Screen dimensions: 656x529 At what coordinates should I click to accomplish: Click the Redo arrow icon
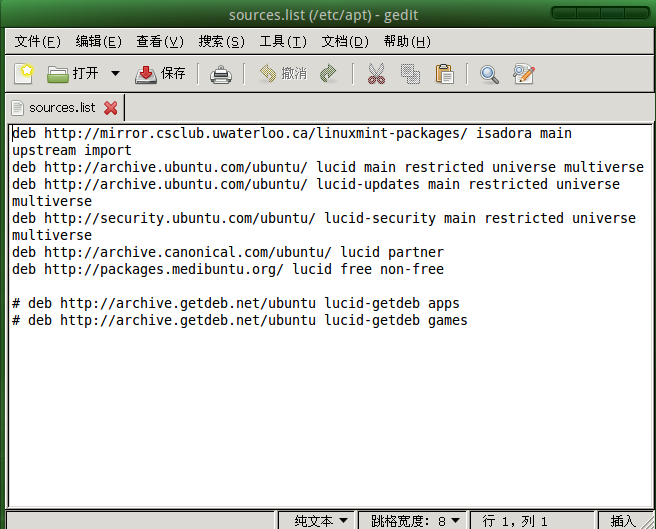[328, 74]
